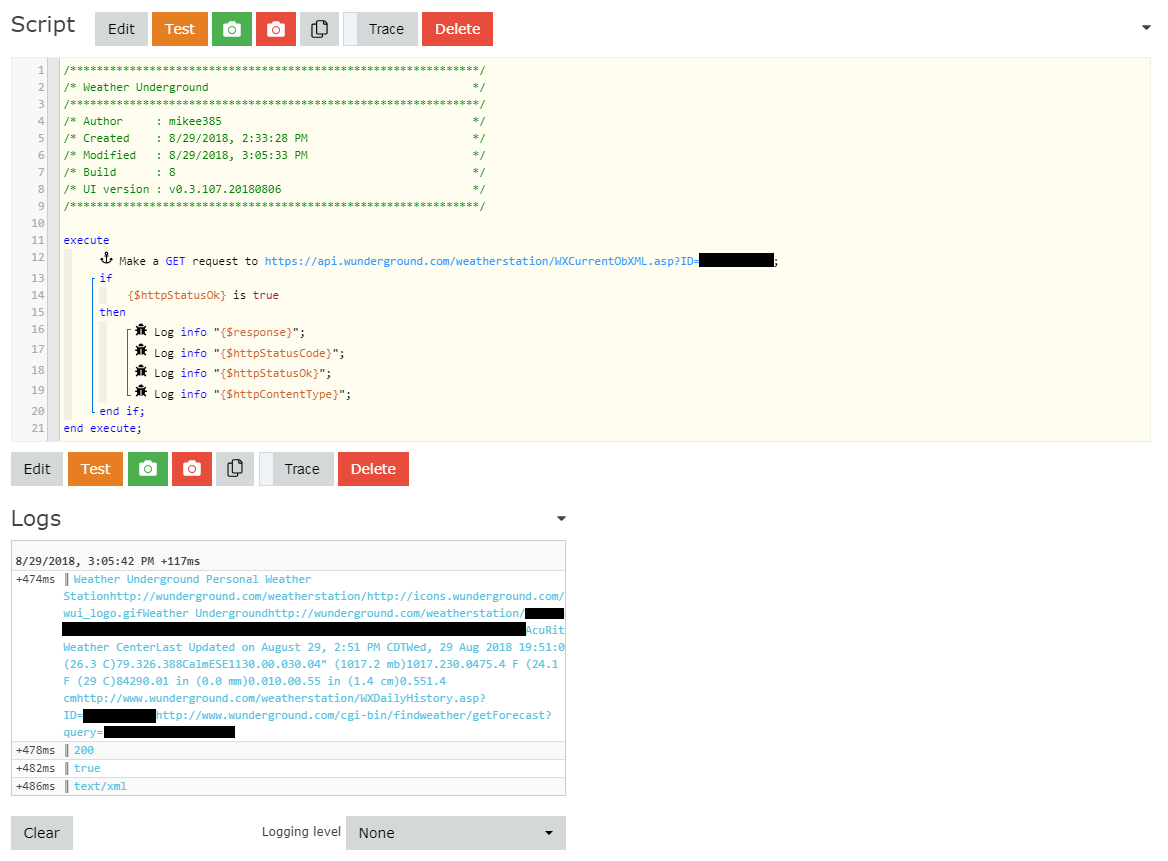Toggle Trace in the toolbar below the script

tap(296, 469)
